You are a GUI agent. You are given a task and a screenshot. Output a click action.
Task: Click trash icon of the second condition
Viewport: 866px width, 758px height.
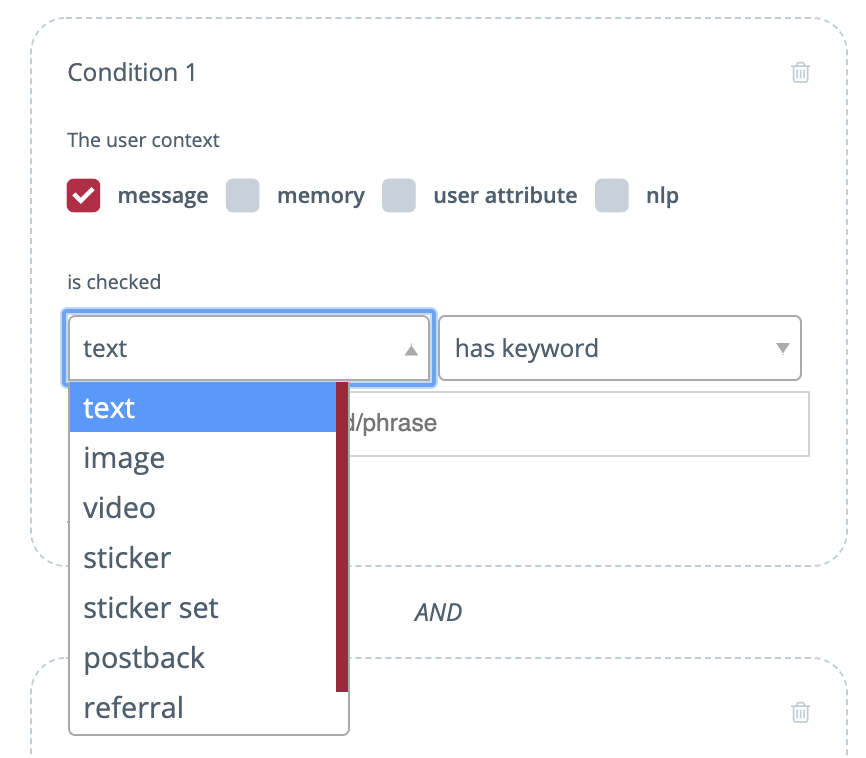tap(800, 712)
